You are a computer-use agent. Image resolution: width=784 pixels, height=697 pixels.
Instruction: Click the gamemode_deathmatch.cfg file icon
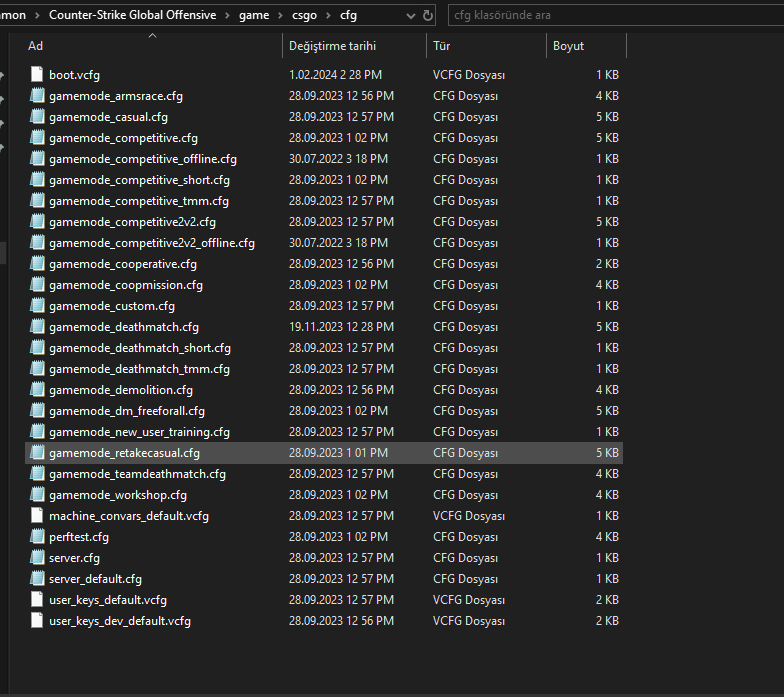coord(37,326)
